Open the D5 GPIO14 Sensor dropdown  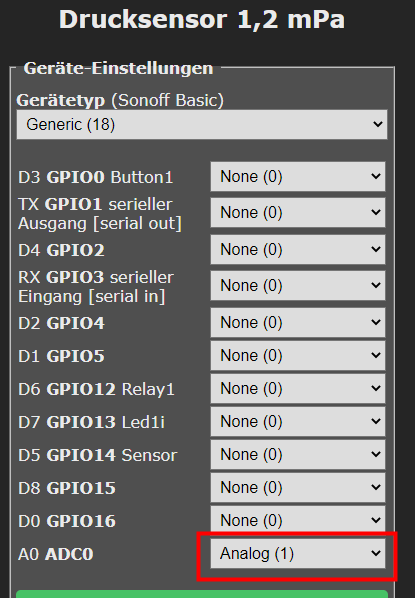coord(298,455)
